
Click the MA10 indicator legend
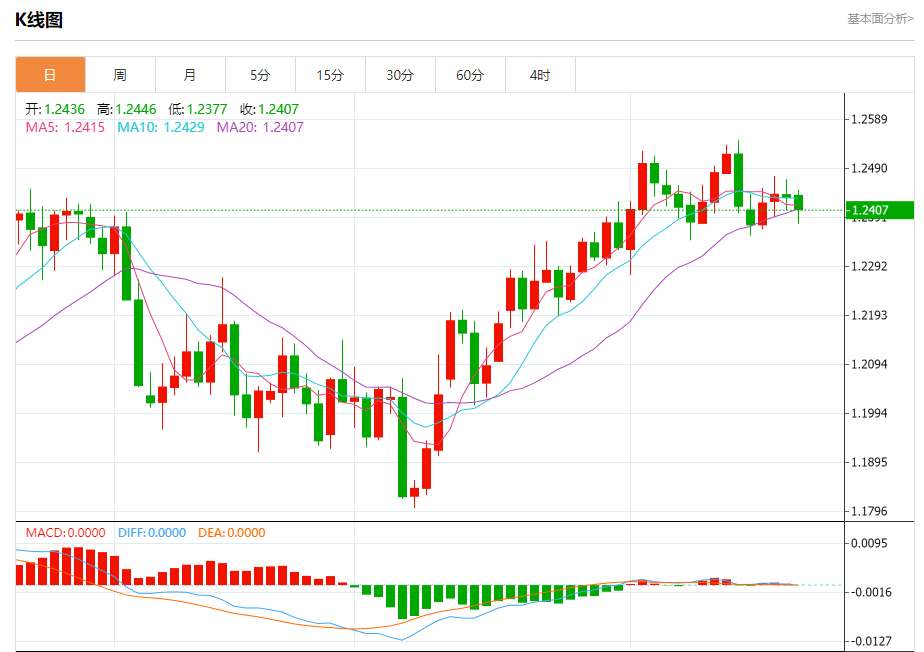161,127
